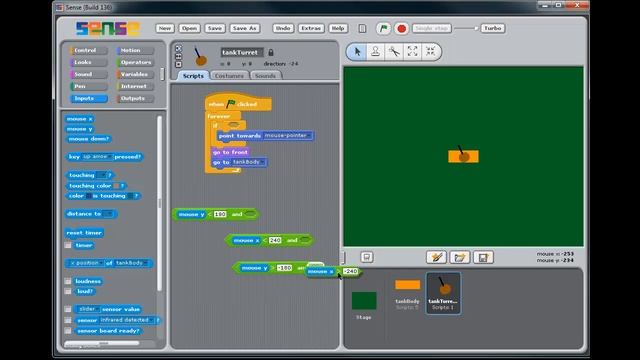This screenshot has height=360, width=640.
Task: Select the grow sprite tool
Action: [412, 52]
